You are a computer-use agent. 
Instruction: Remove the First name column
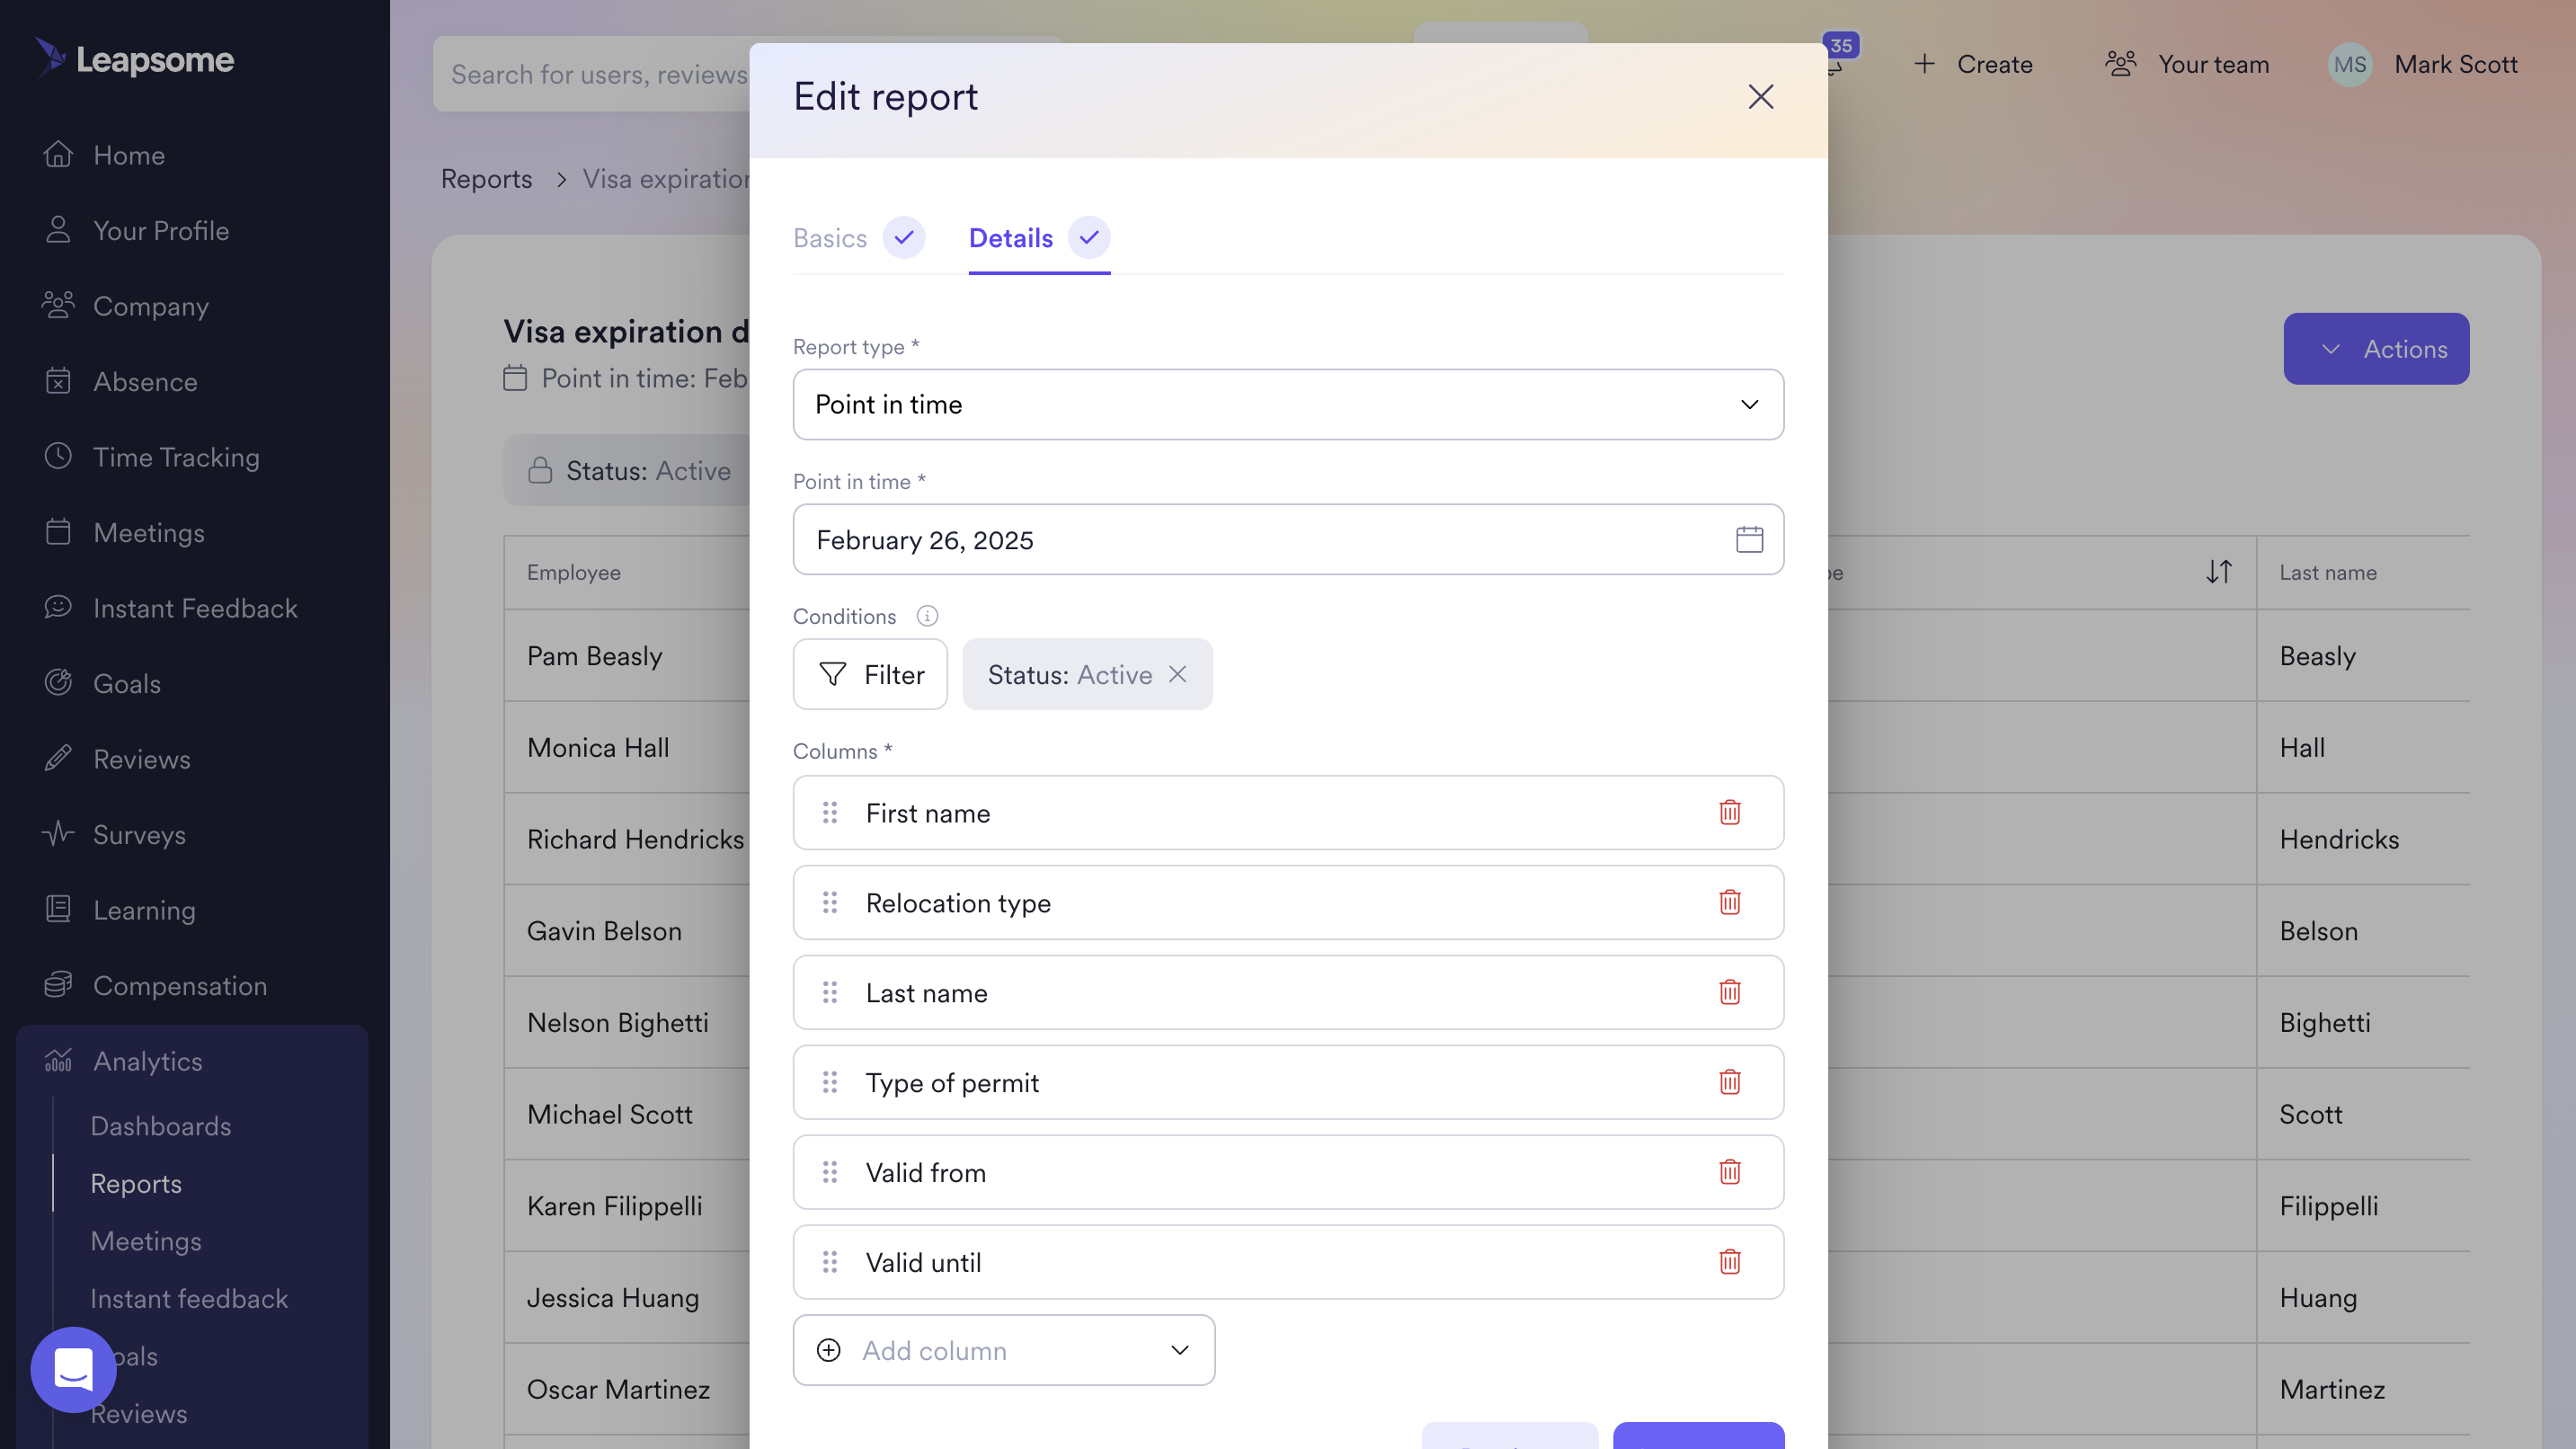click(1729, 812)
